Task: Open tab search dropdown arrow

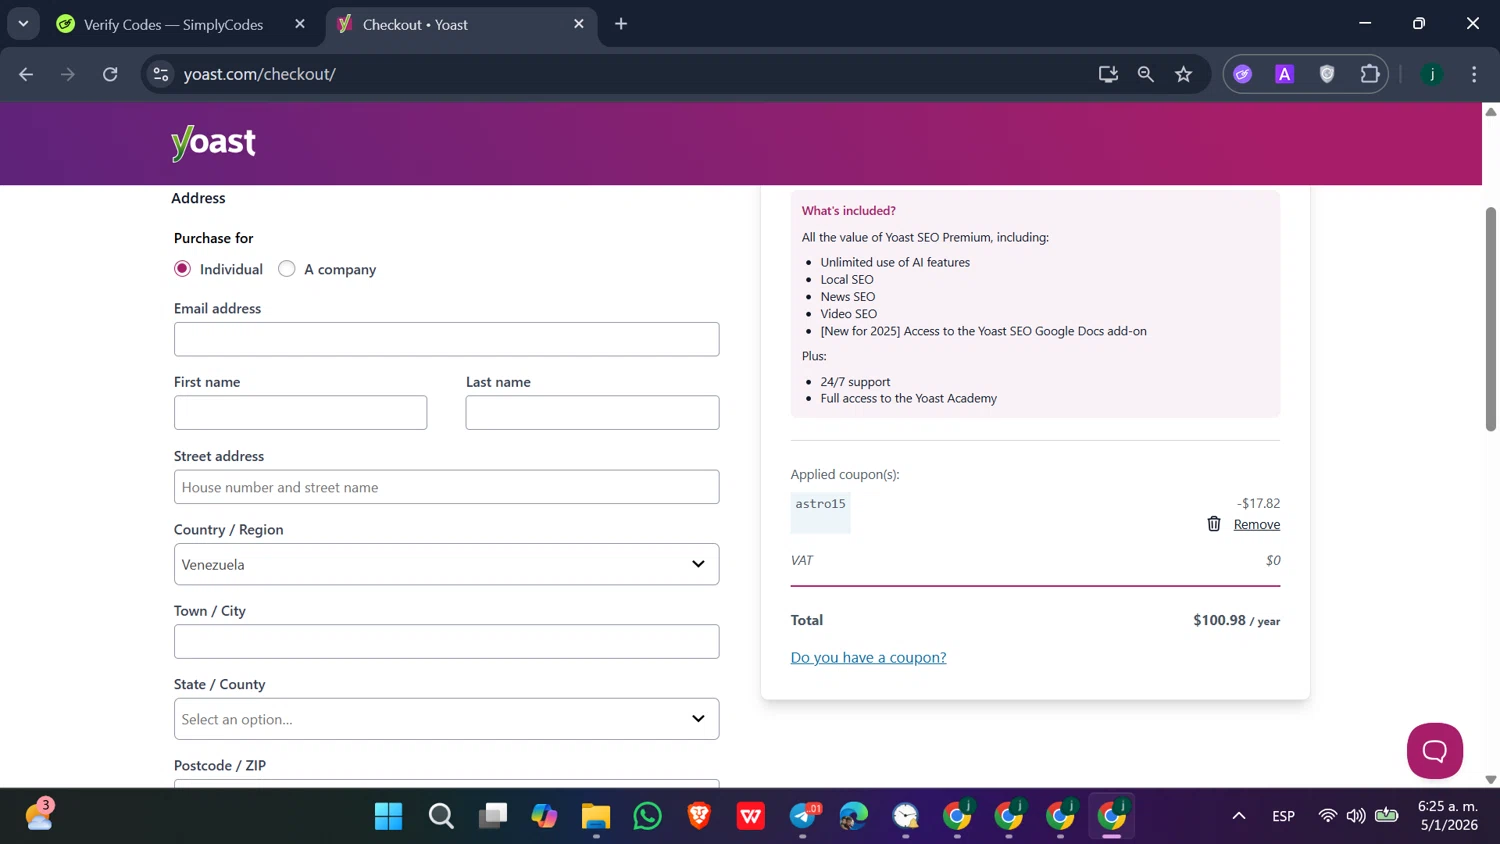Action: 23,24
